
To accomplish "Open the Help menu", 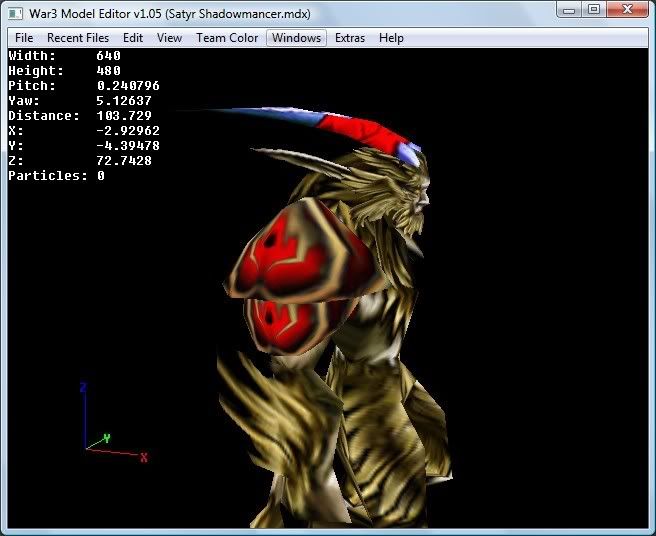I will [391, 38].
